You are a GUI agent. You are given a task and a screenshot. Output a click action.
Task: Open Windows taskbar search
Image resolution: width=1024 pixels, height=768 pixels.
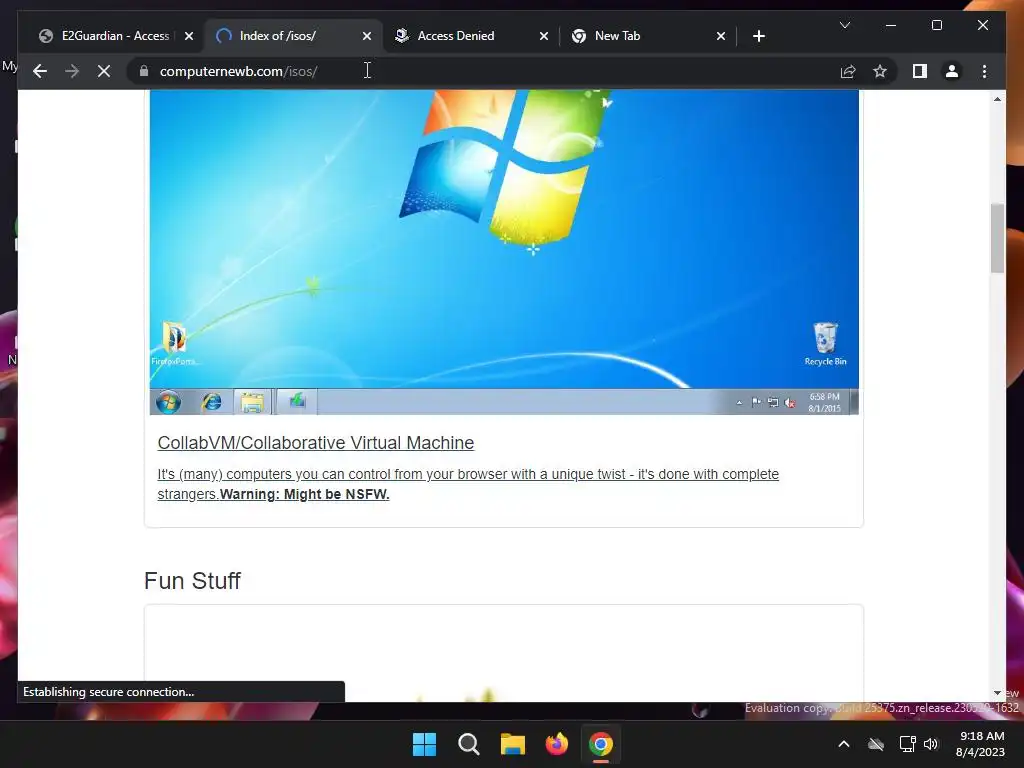click(x=468, y=744)
